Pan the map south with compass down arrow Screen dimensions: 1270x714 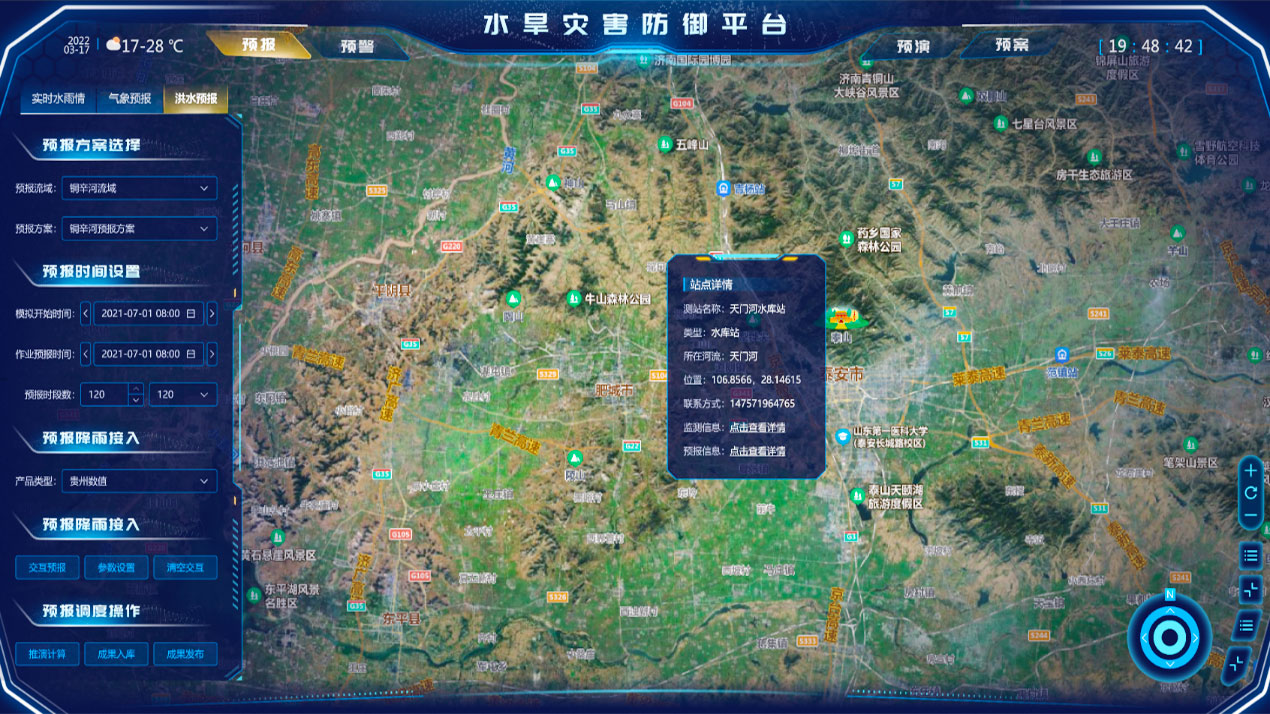[x=1169, y=665]
